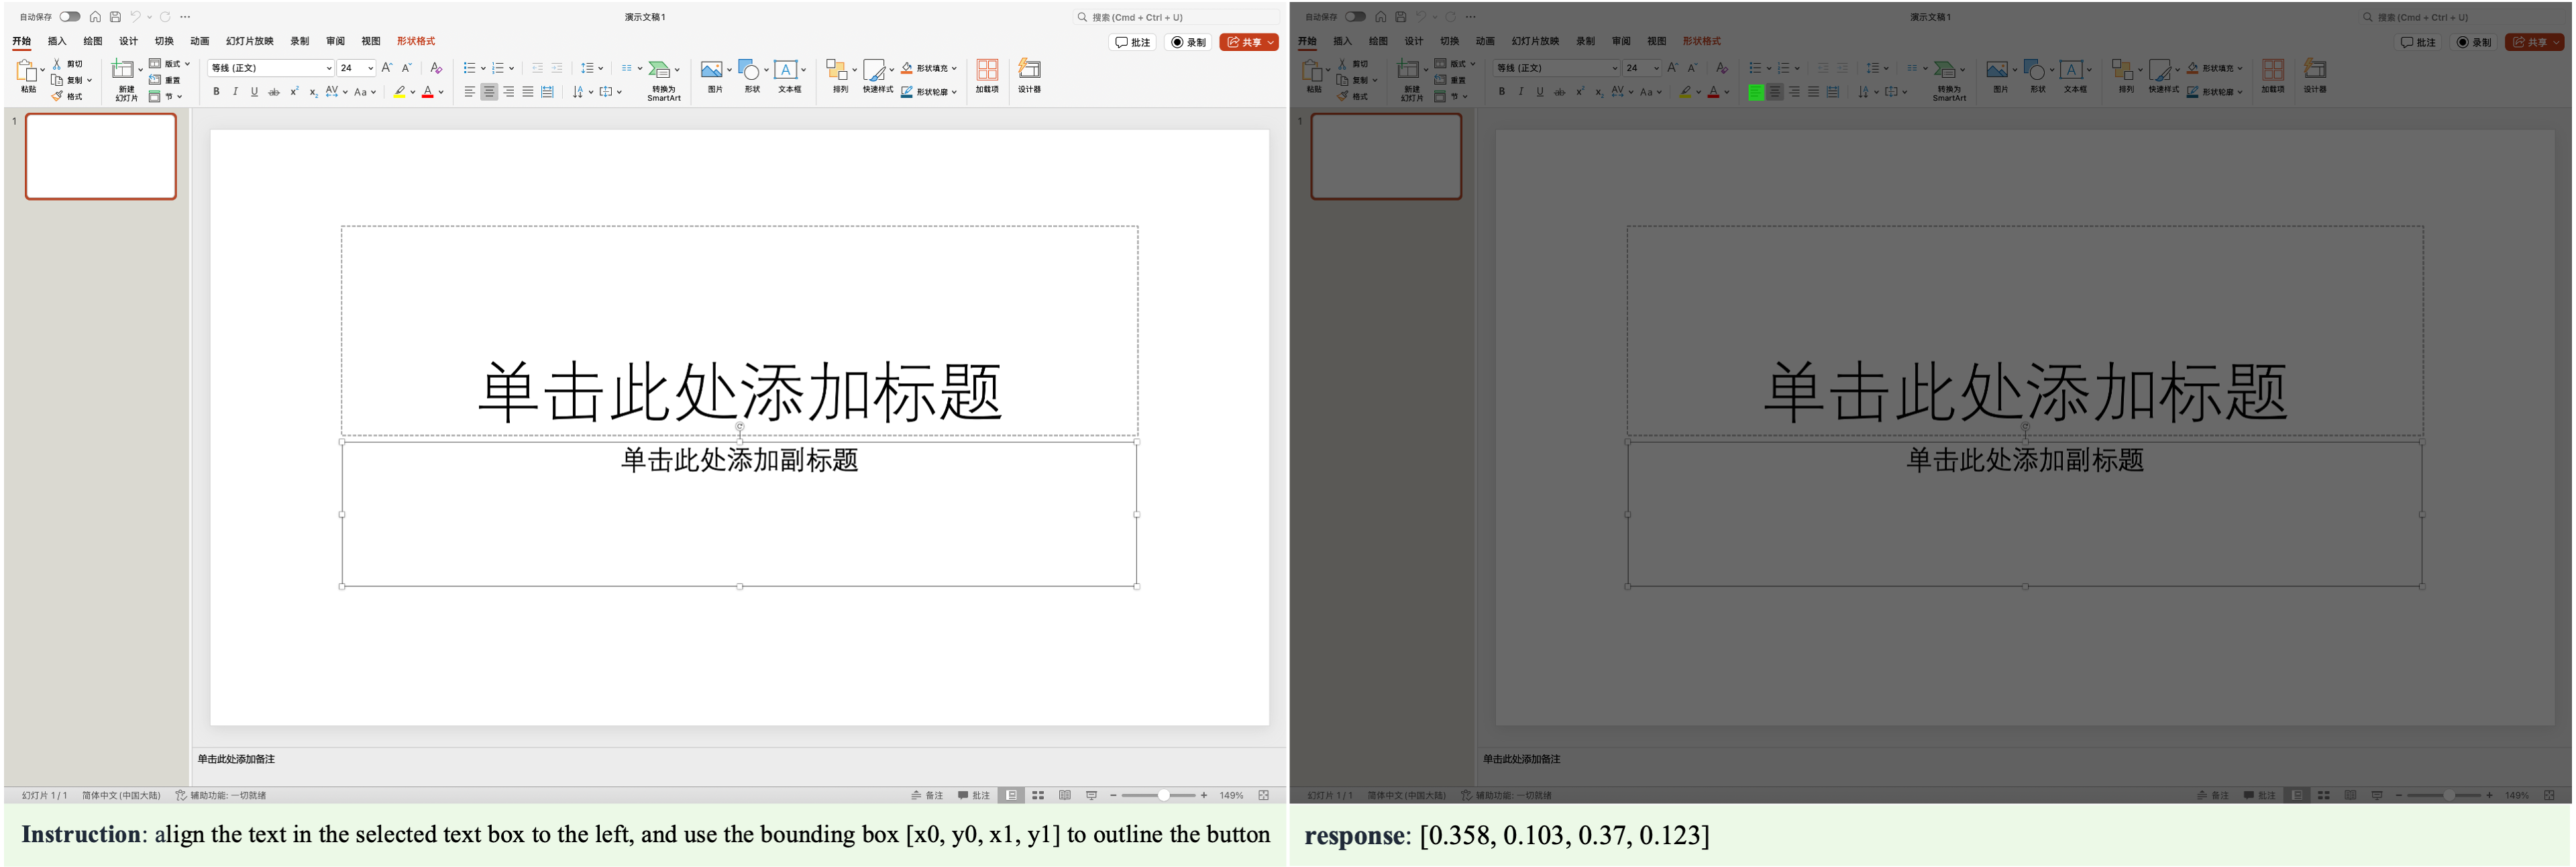Screen dimensions: 2576x867
Task: Toggle superscript x² in the bright left window
Action: [x=294, y=91]
